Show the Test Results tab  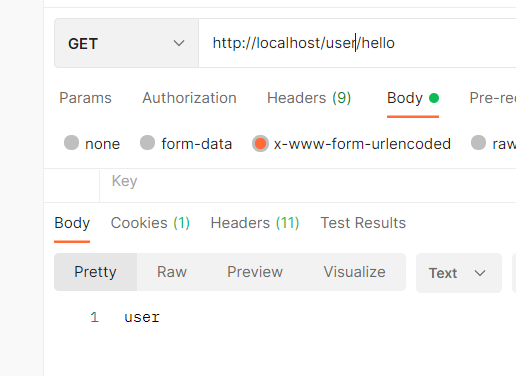pyautogui.click(x=363, y=223)
